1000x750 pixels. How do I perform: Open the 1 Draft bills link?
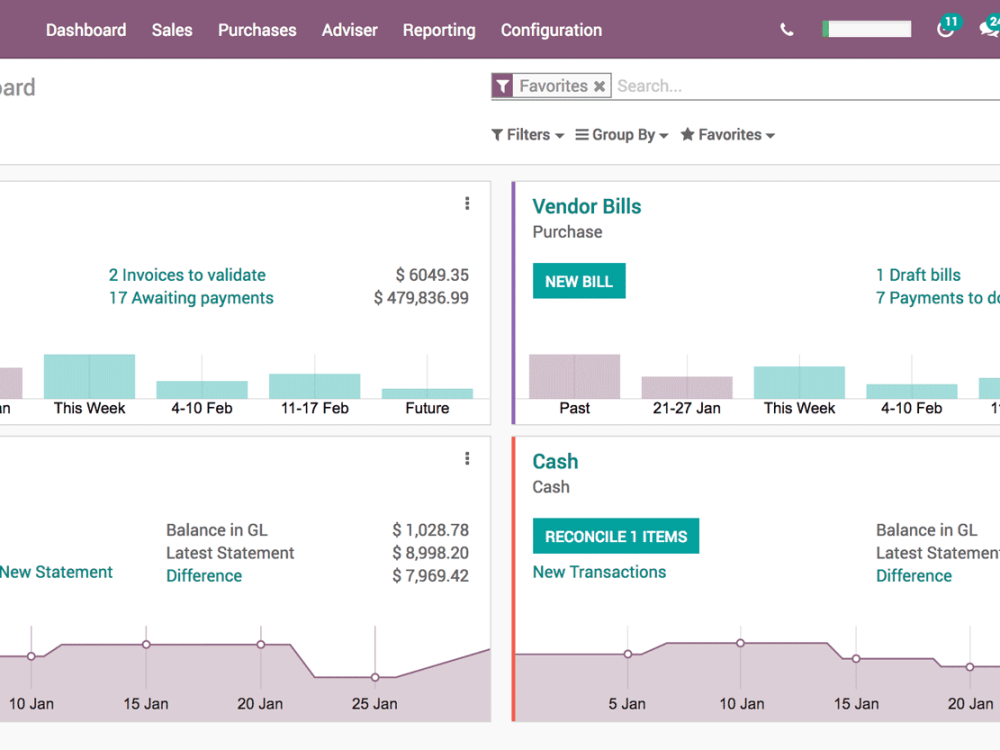pos(918,275)
